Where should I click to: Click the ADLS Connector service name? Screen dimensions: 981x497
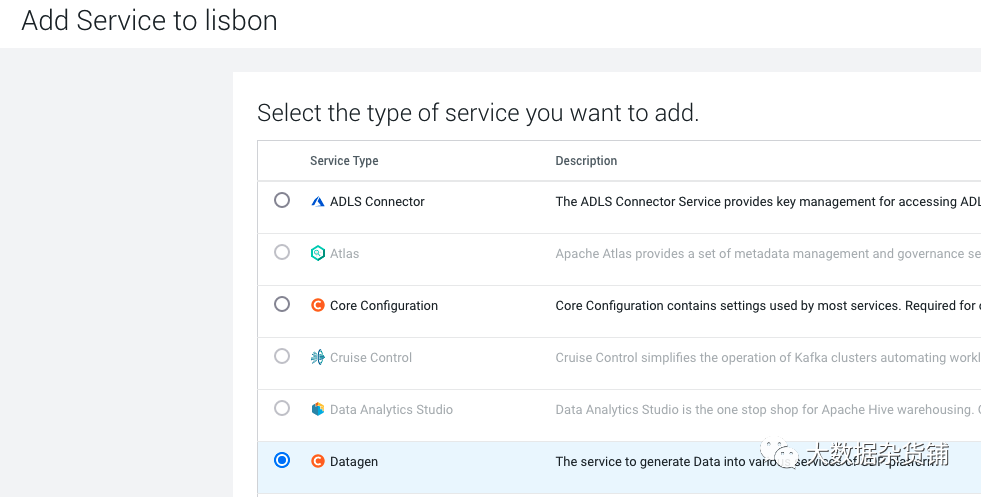(377, 201)
